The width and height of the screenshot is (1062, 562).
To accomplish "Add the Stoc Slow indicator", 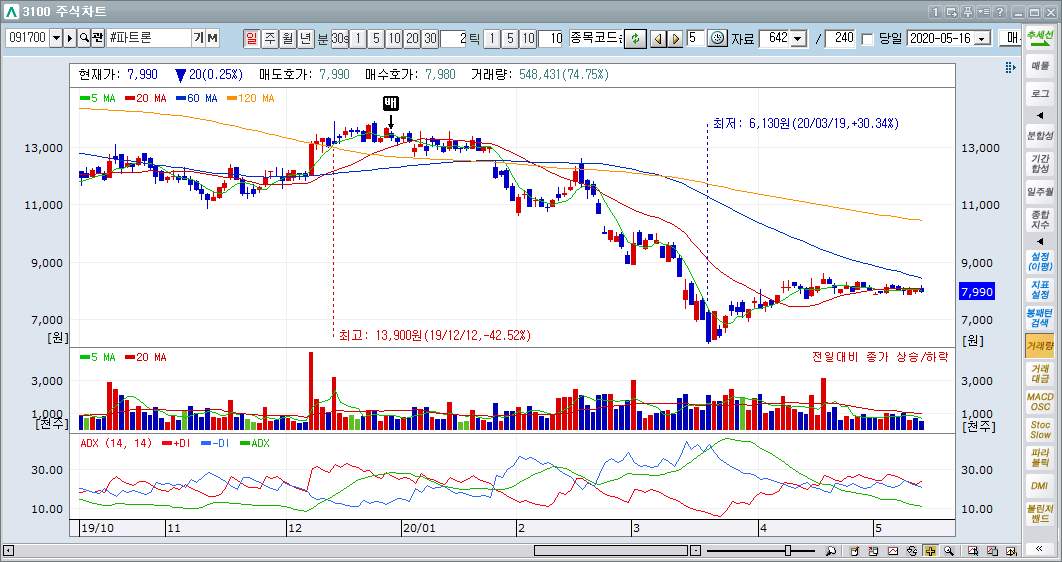I will [1040, 429].
